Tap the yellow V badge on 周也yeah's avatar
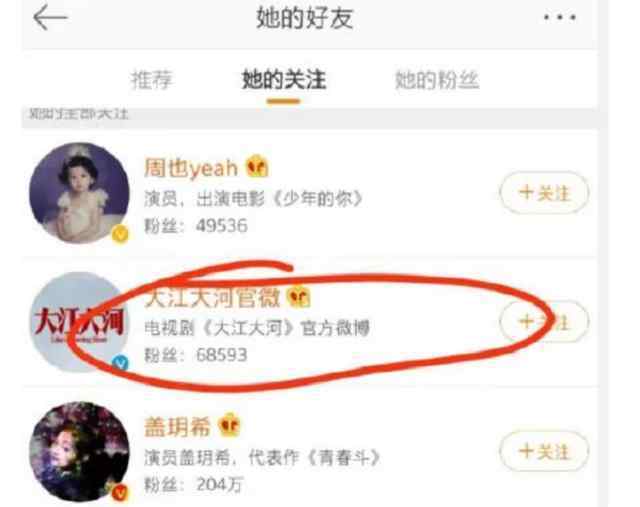640x507 pixels. (x=120, y=234)
